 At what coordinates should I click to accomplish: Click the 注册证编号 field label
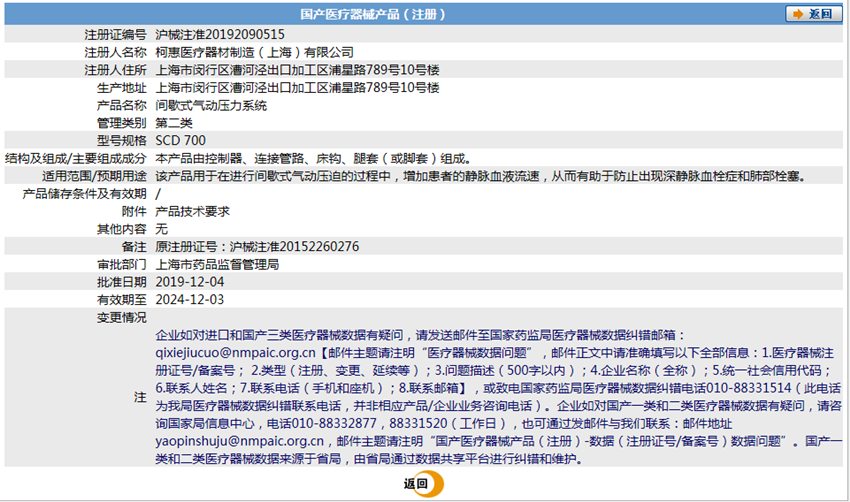tap(115, 34)
